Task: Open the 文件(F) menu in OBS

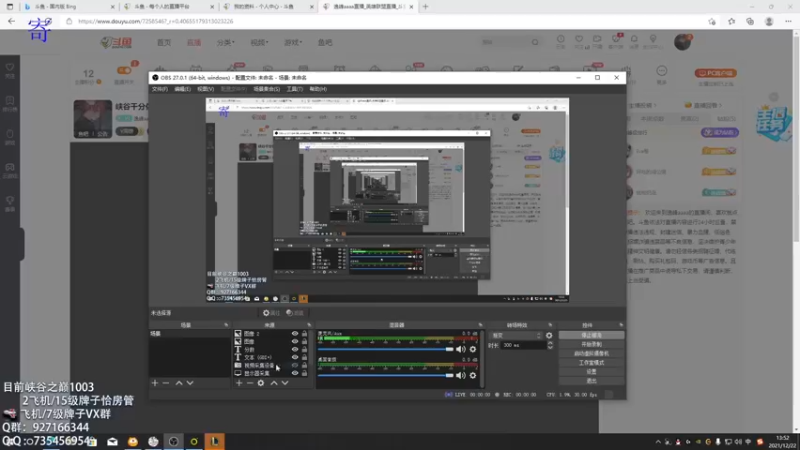Action: pyautogui.click(x=159, y=89)
